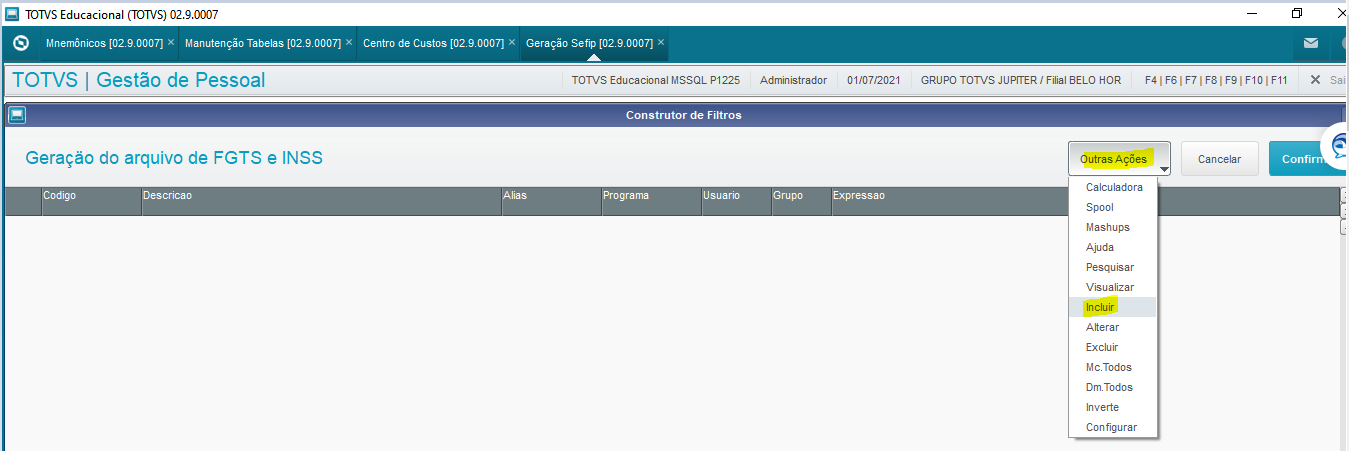
Task: Choose Mc.Todos menu entry
Action: pyautogui.click(x=1113, y=367)
